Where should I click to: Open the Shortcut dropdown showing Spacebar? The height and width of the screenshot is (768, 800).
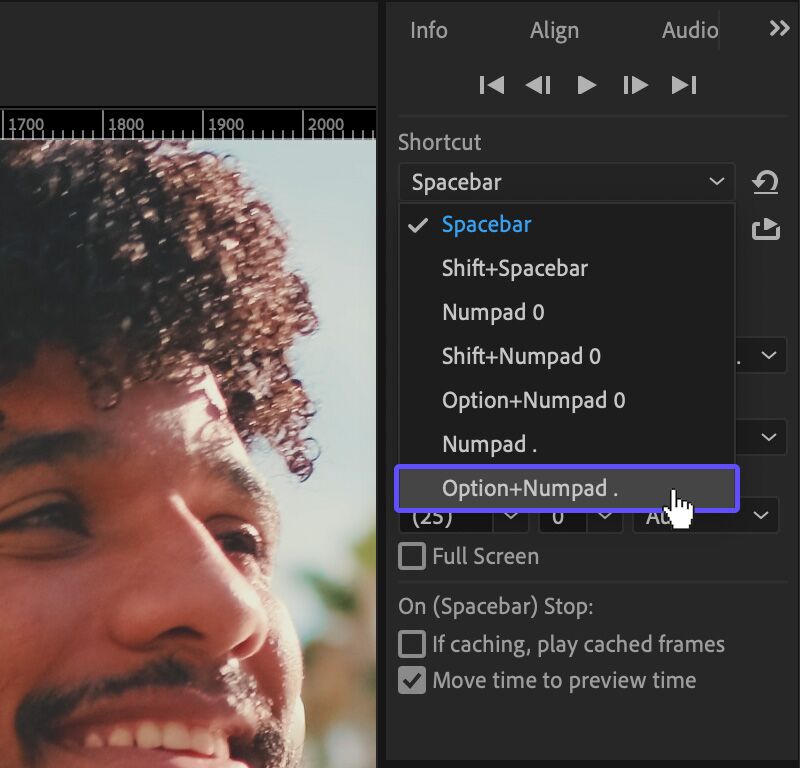pyautogui.click(x=567, y=182)
